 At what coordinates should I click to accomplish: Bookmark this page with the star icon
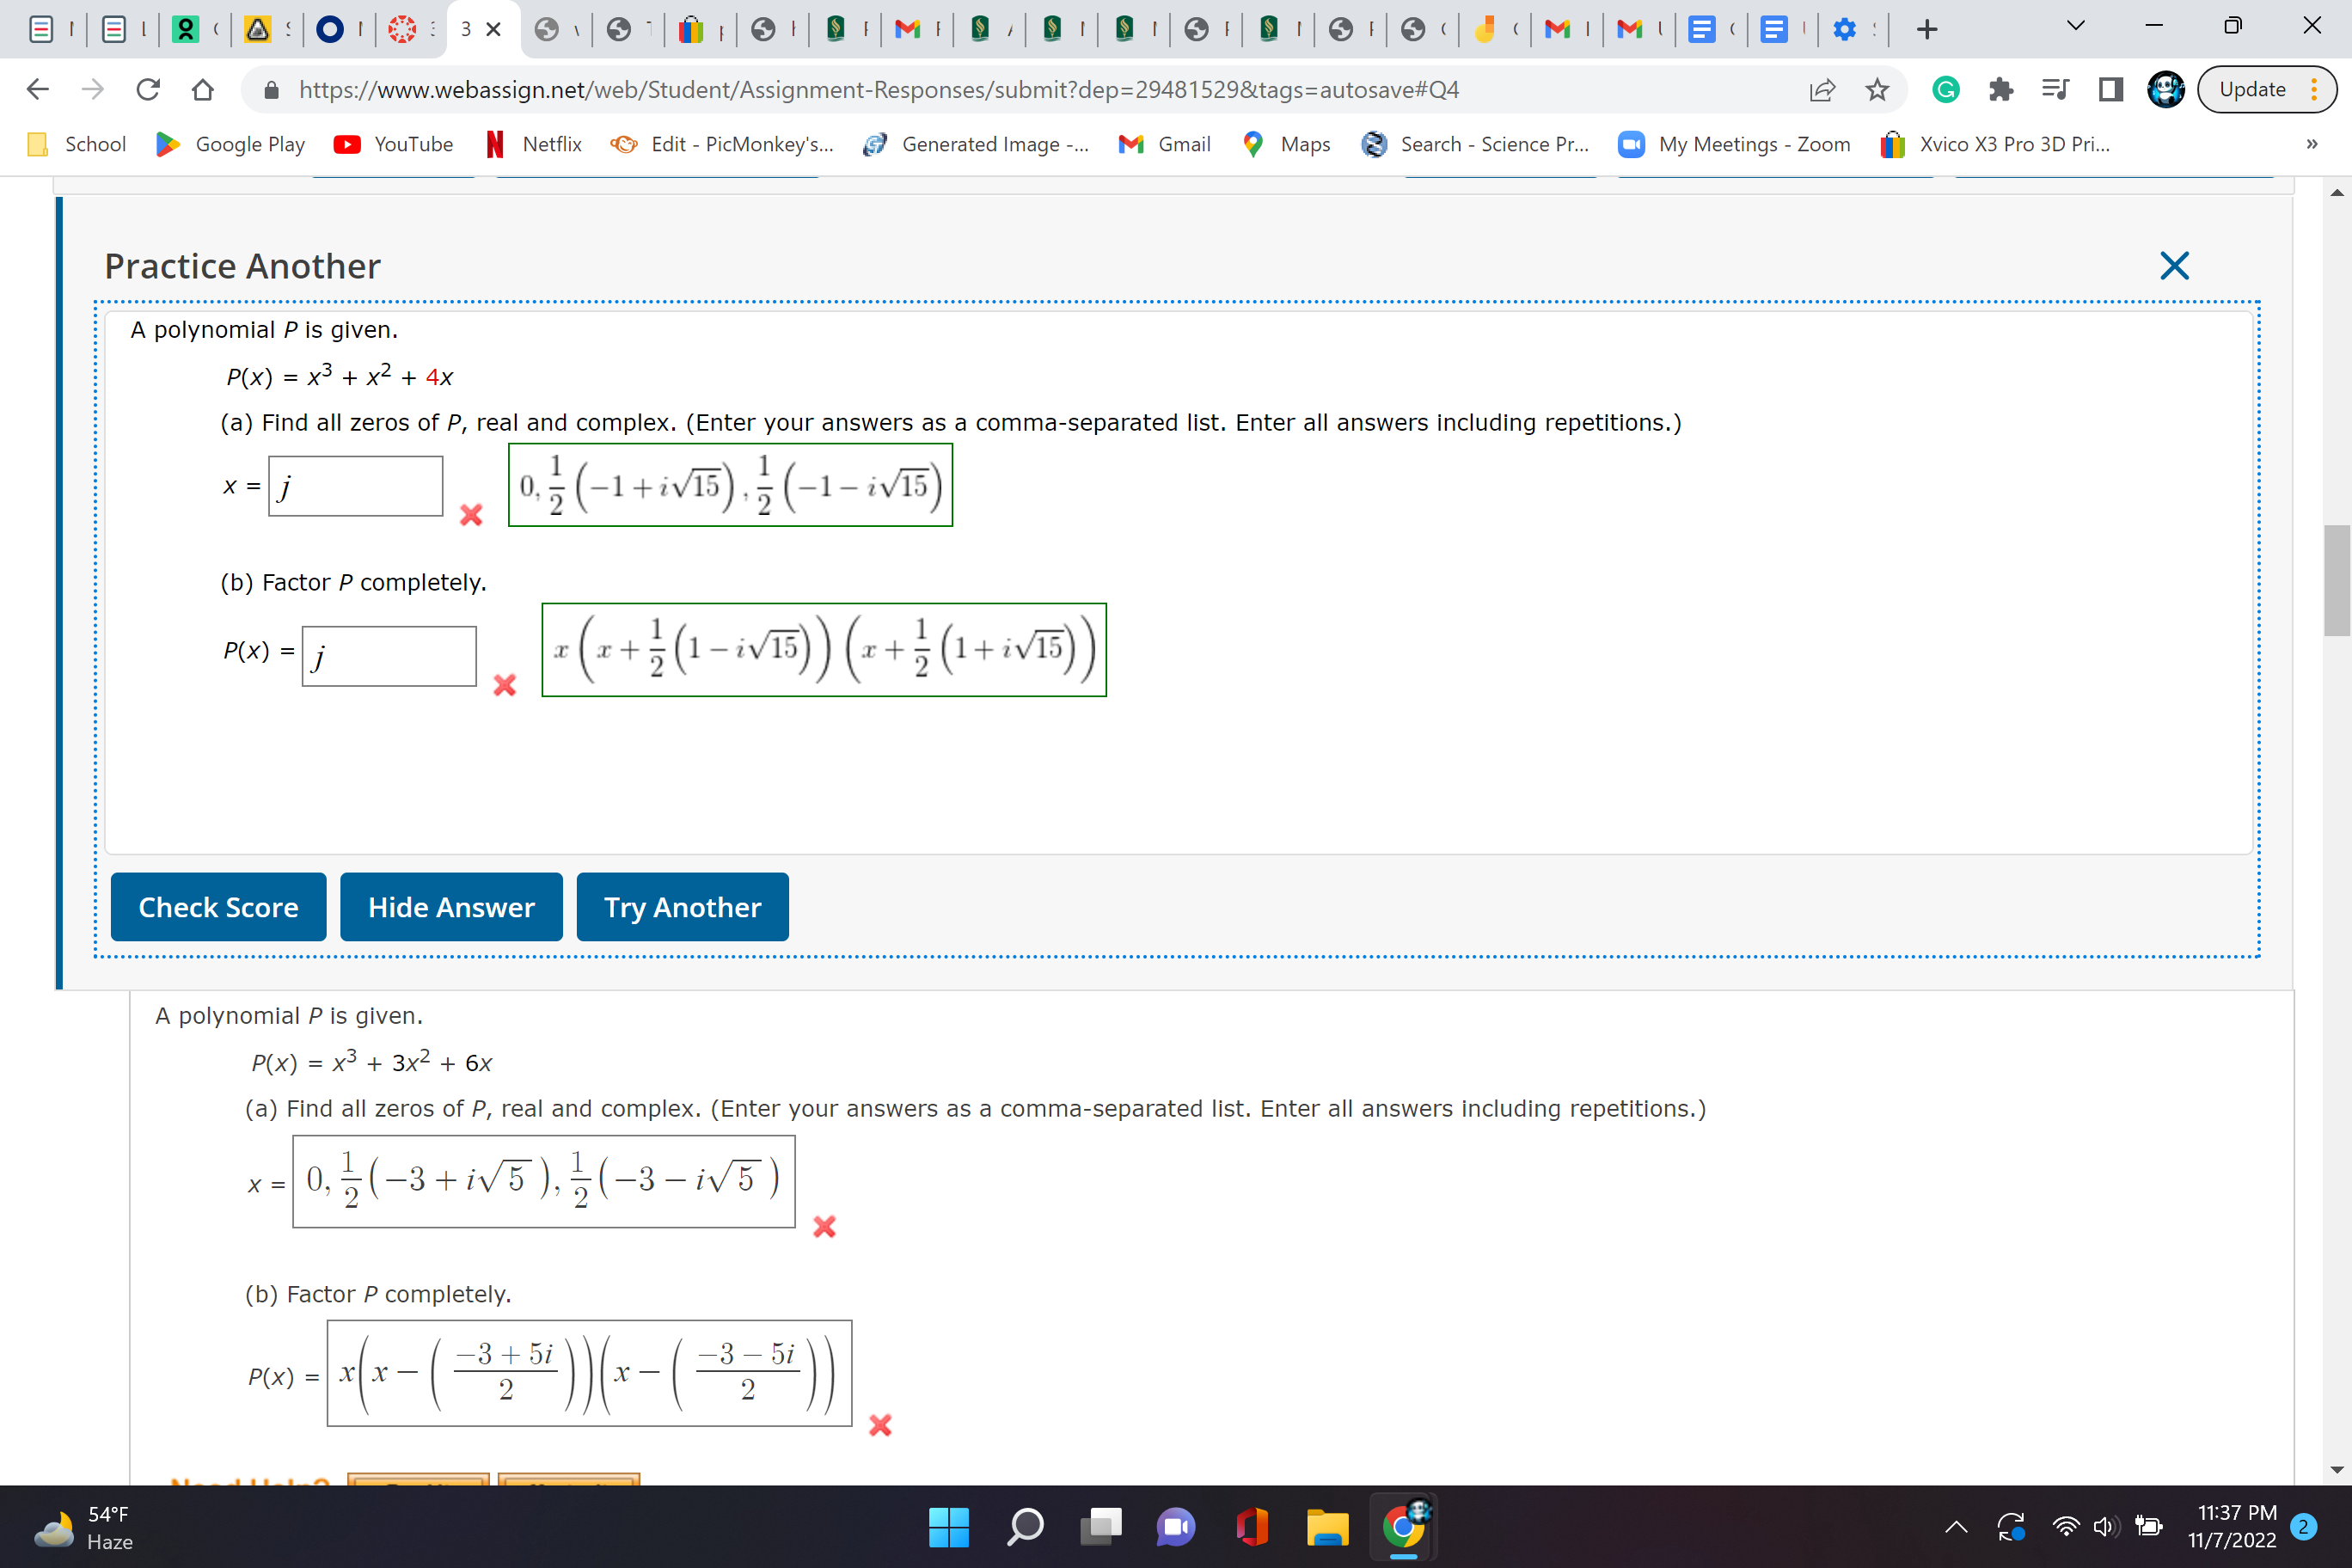[1877, 89]
